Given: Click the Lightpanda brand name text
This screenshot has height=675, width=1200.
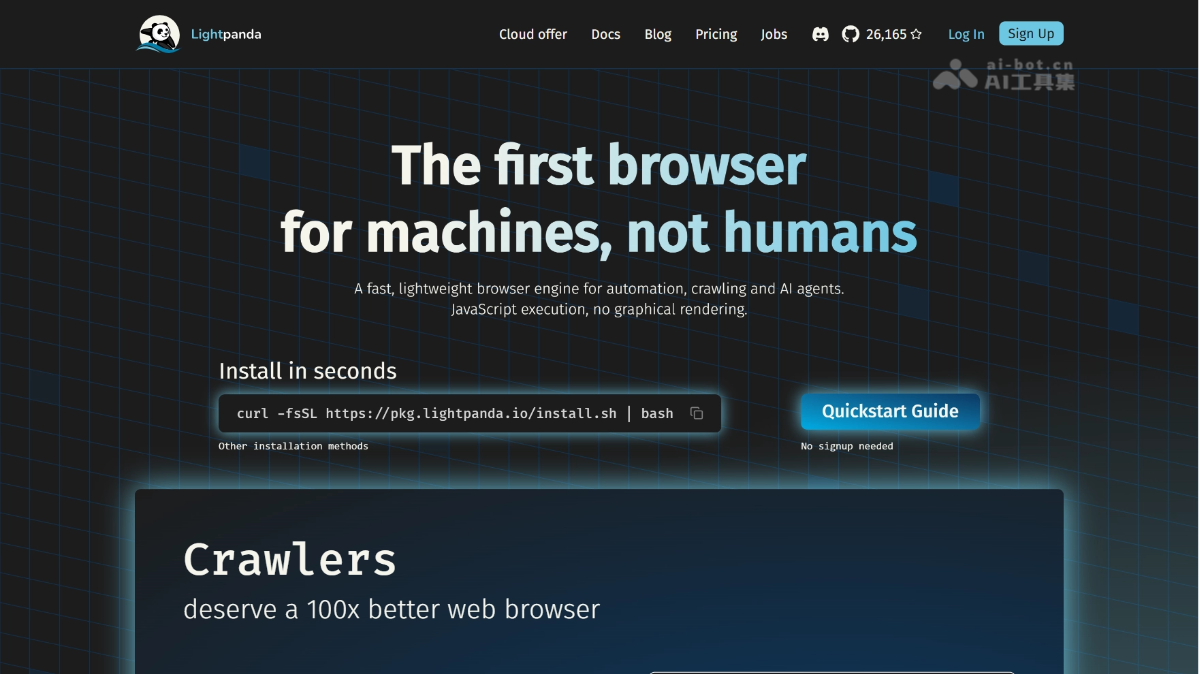Looking at the screenshot, I should [x=226, y=34].
